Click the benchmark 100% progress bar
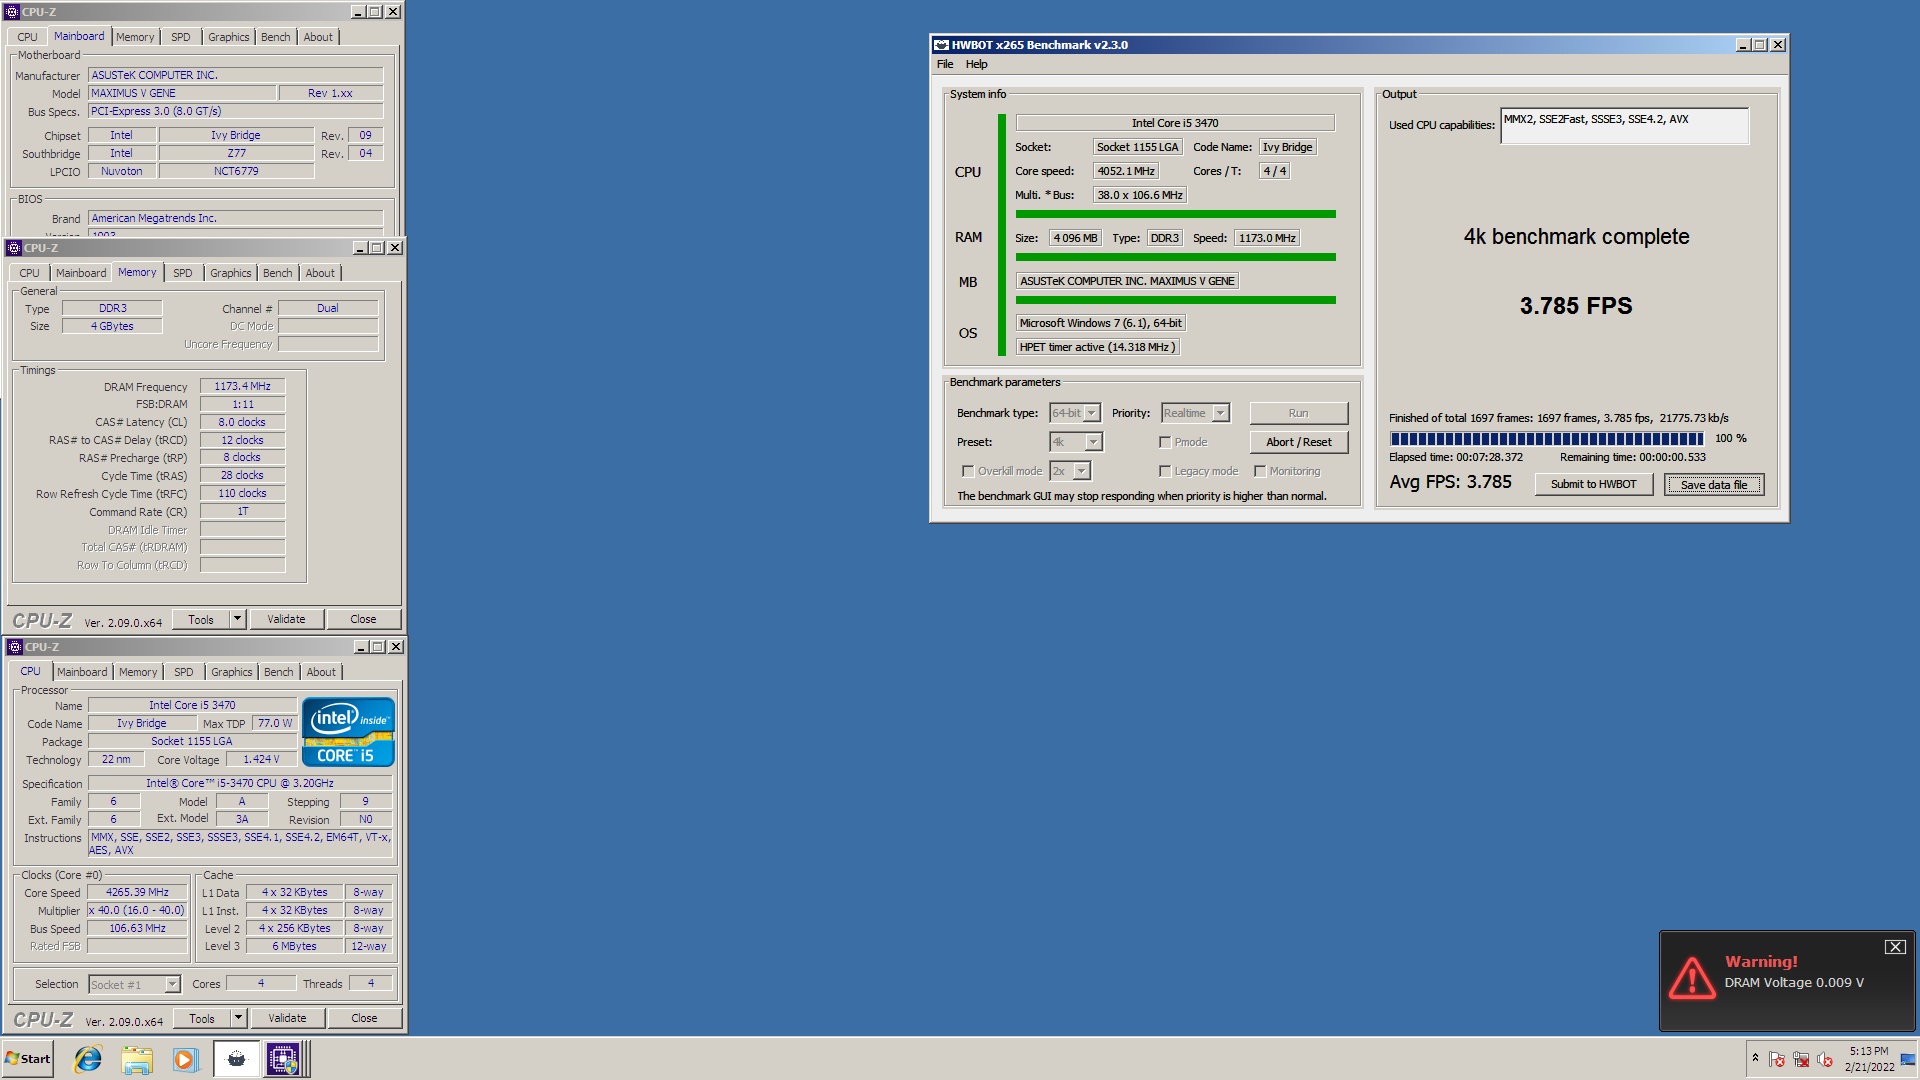The width and height of the screenshot is (1920, 1080). [1547, 439]
